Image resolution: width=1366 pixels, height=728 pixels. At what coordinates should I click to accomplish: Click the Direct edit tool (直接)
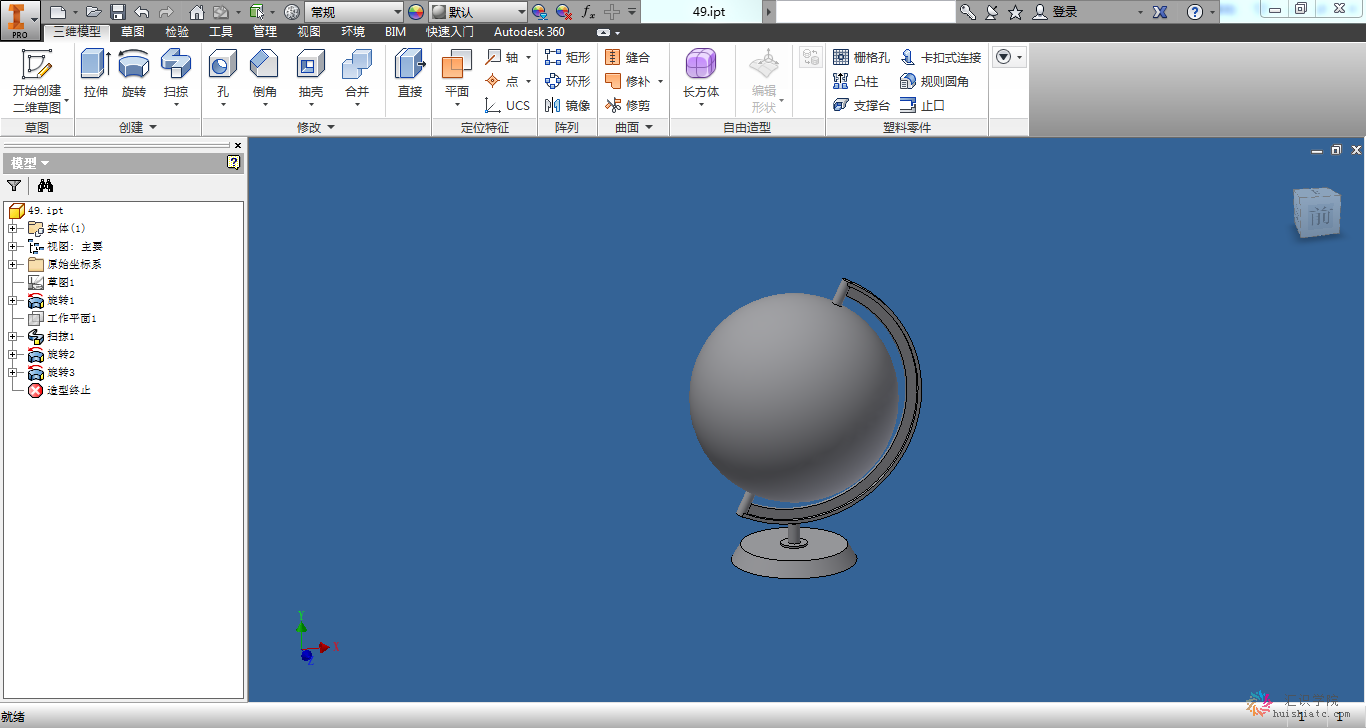click(x=410, y=75)
